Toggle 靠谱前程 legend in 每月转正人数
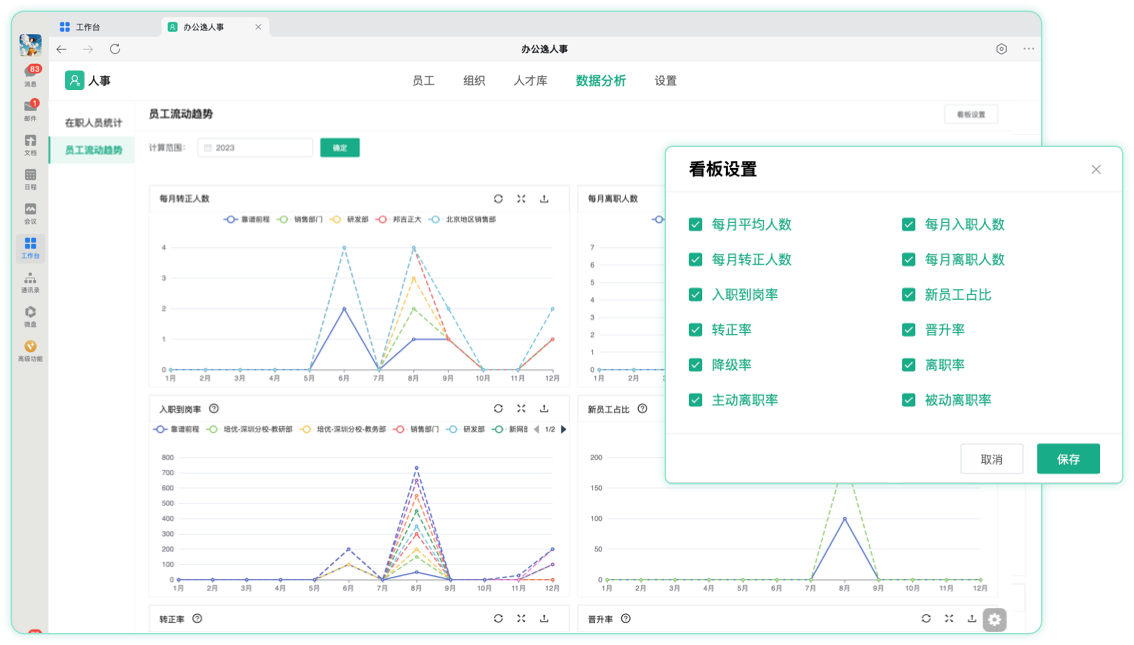Image resolution: width=1134 pixels, height=645 pixels. 247,219
